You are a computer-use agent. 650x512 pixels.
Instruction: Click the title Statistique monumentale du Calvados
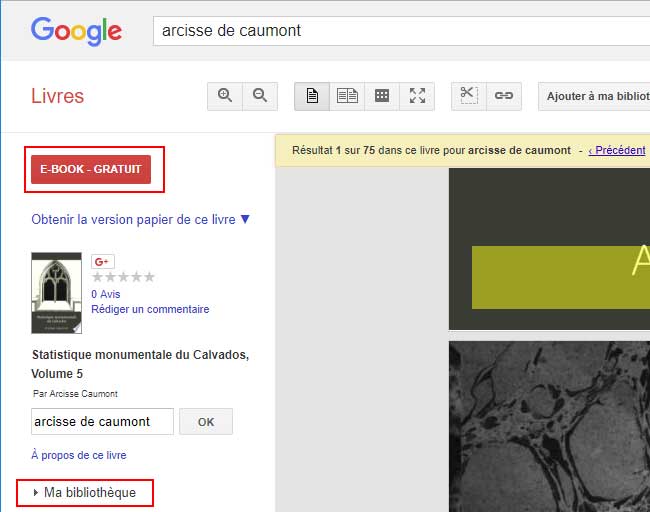click(x=140, y=364)
